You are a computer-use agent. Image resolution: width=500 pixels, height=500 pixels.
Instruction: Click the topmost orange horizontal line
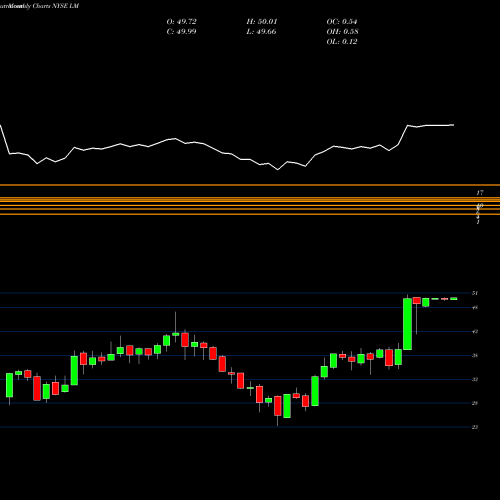[x=250, y=185]
